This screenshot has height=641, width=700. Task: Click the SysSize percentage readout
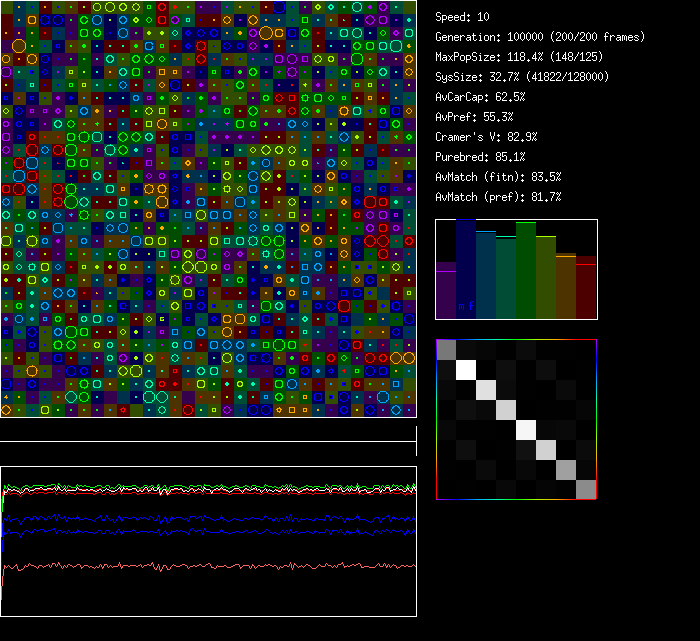[522, 77]
